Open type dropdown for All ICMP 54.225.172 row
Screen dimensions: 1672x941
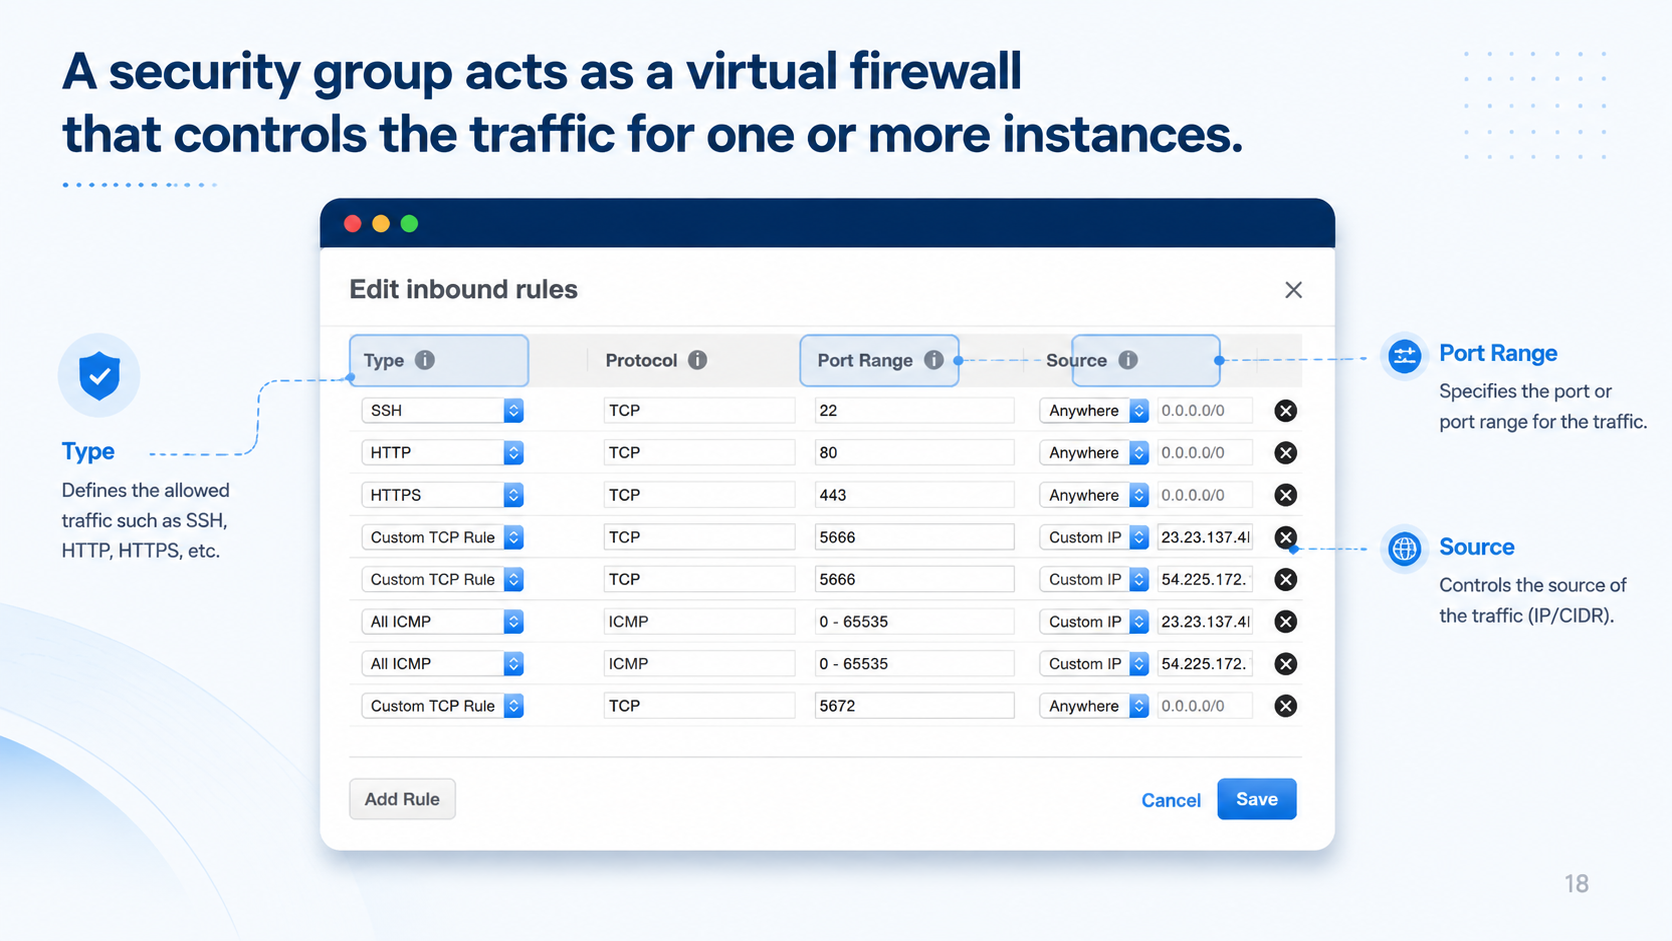tap(442, 664)
